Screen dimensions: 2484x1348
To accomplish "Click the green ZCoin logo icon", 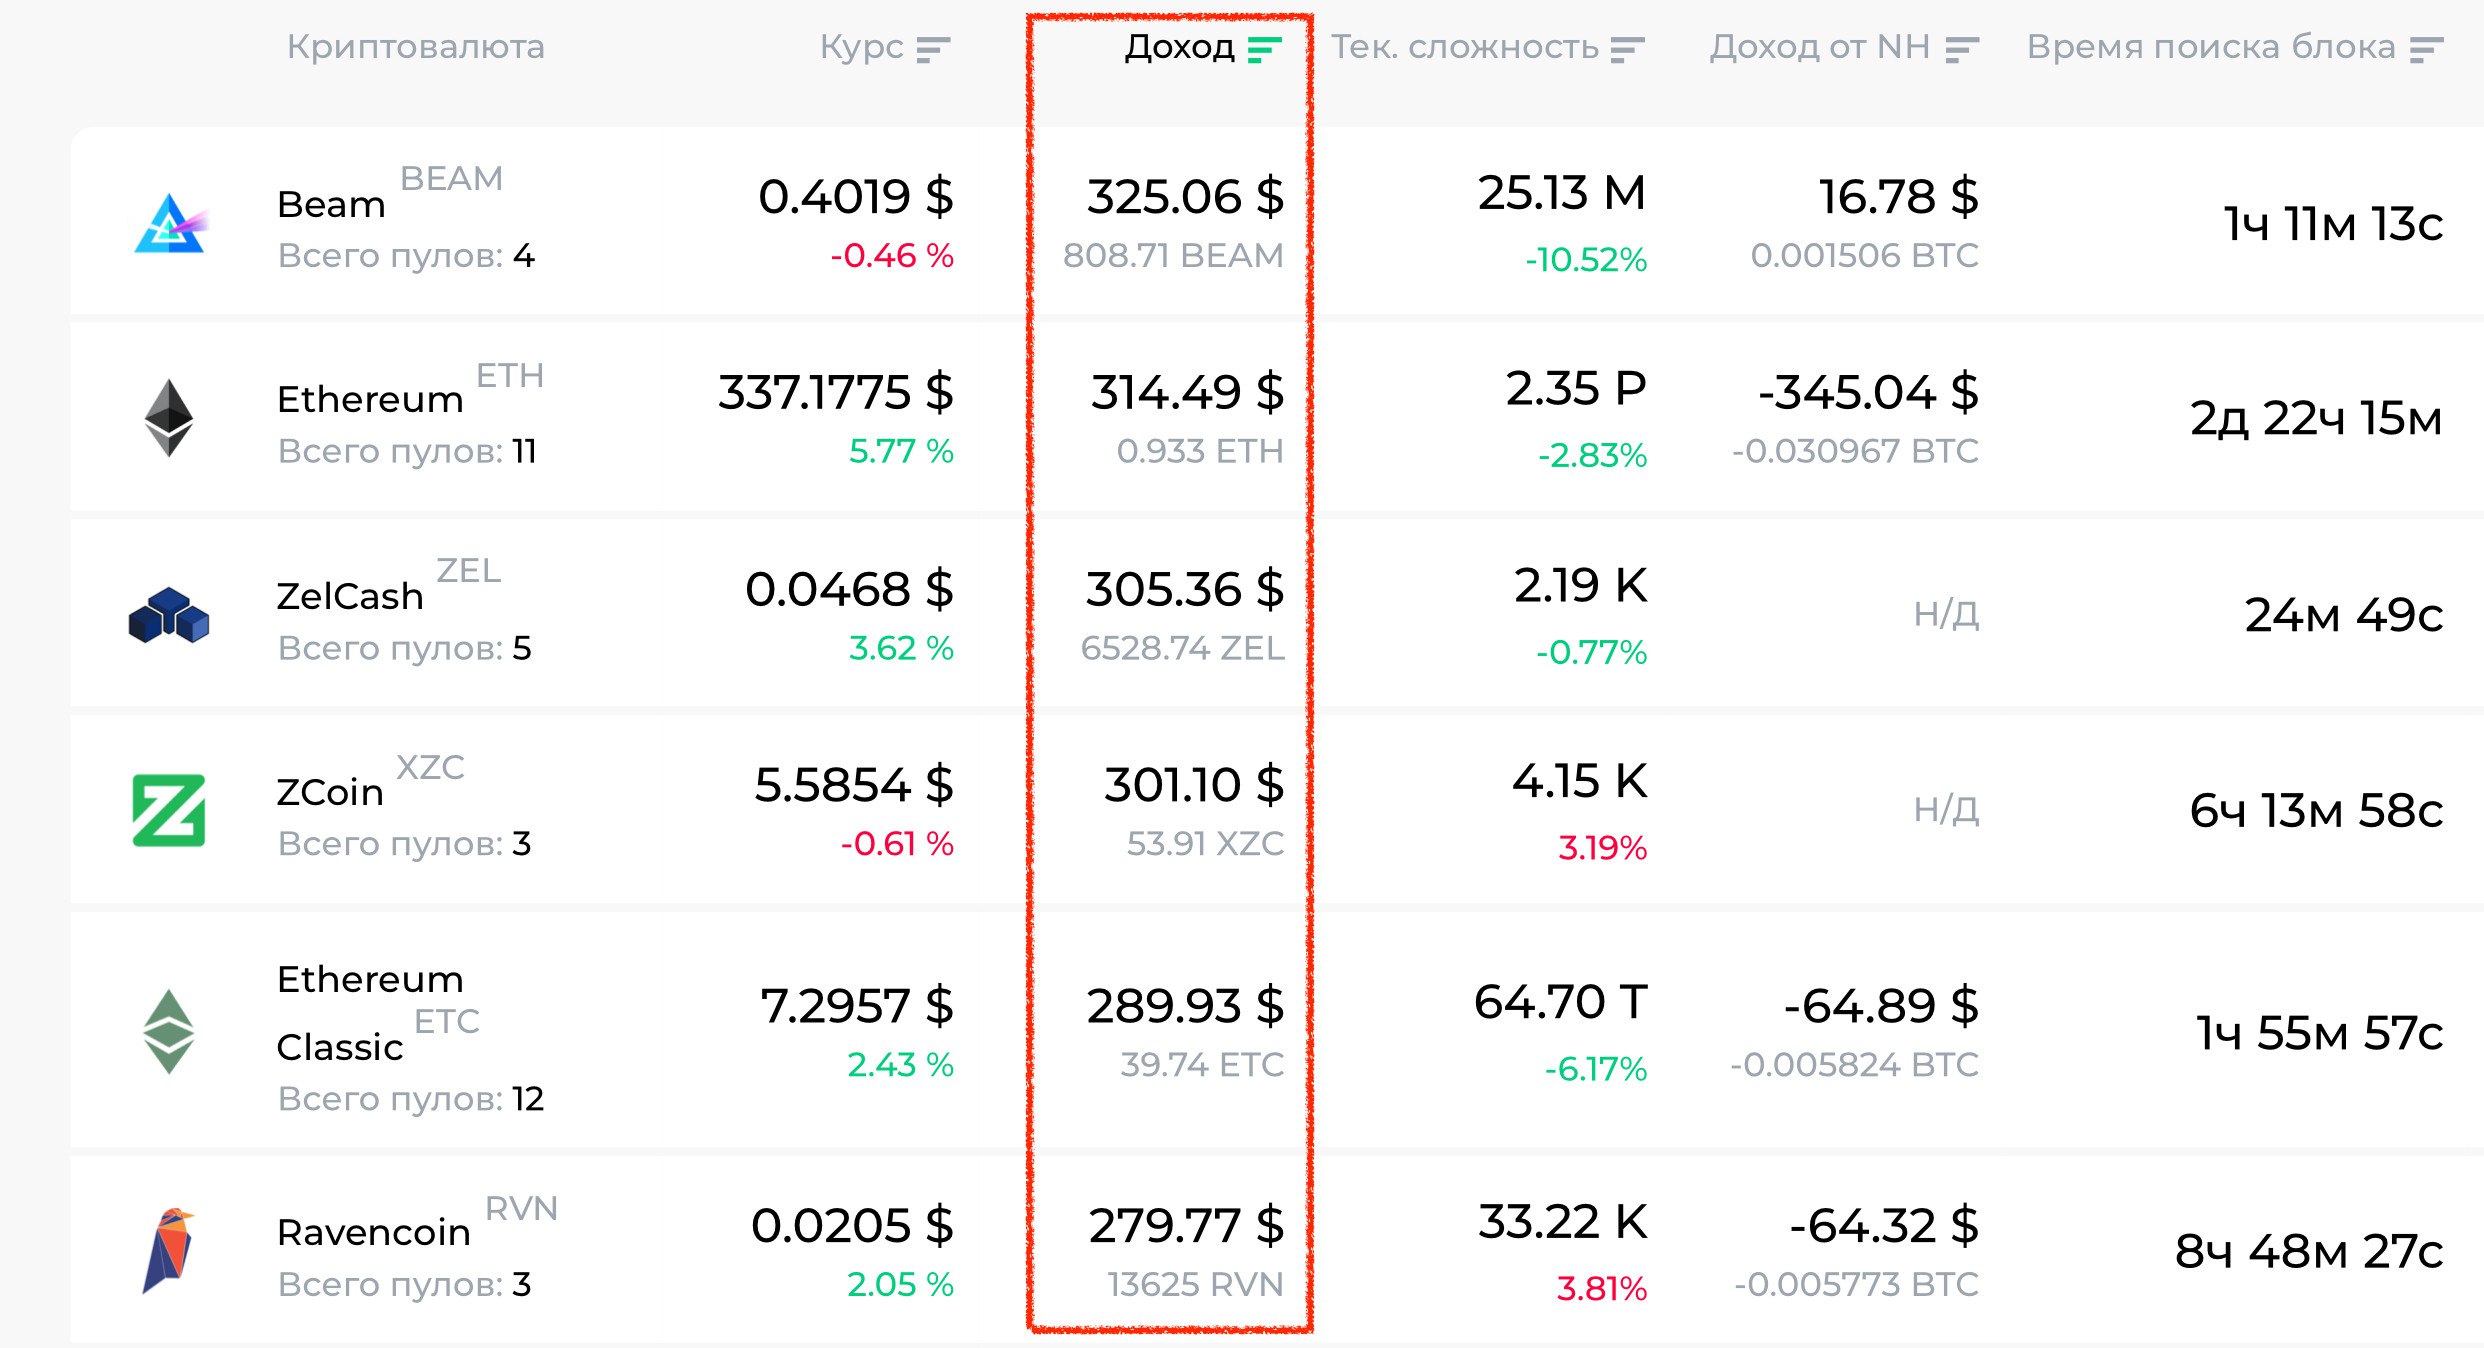I will (169, 810).
